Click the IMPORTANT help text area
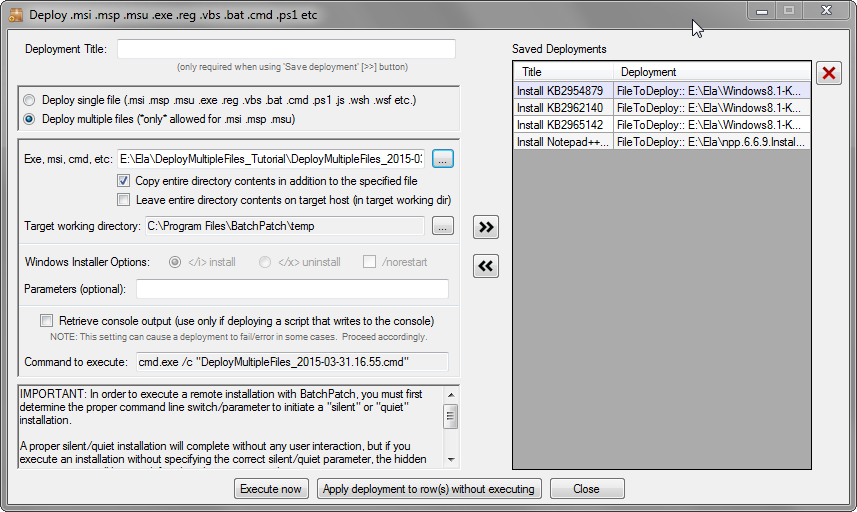 231,427
